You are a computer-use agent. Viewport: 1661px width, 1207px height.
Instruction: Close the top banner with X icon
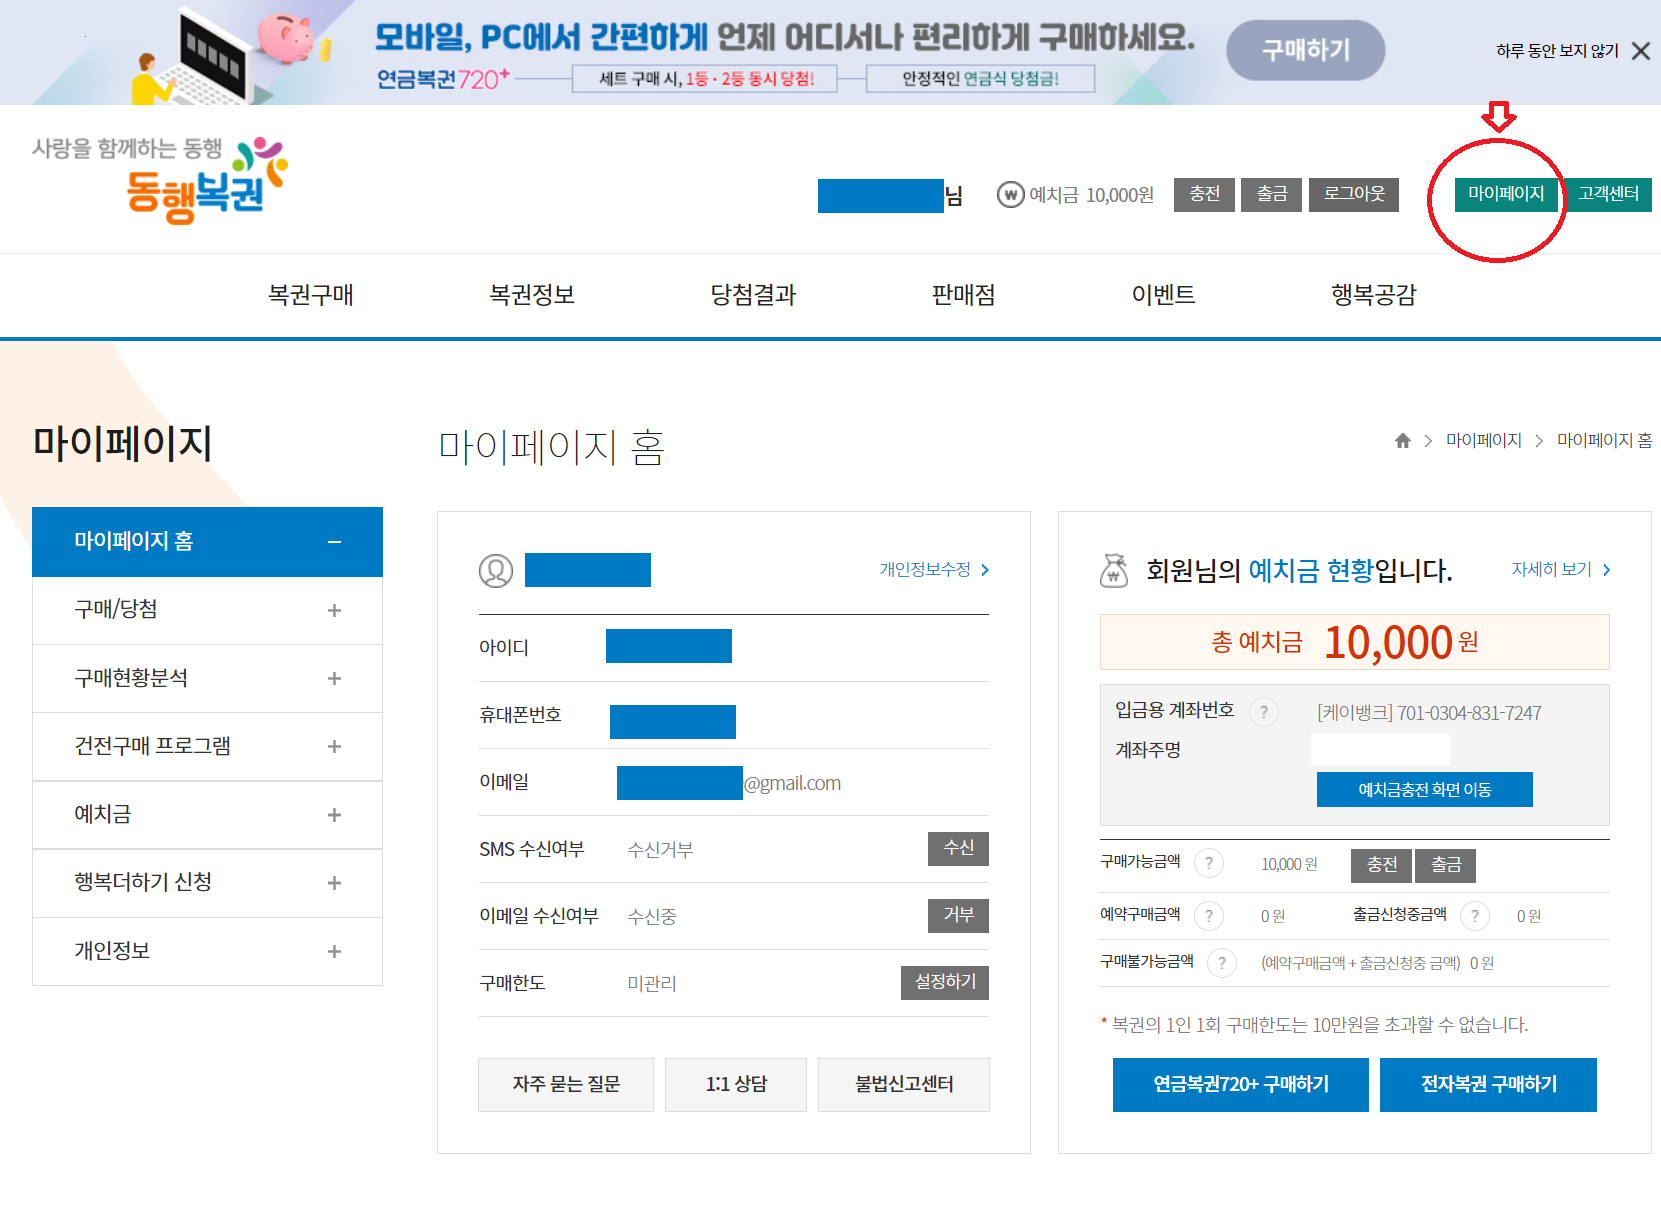point(1641,51)
